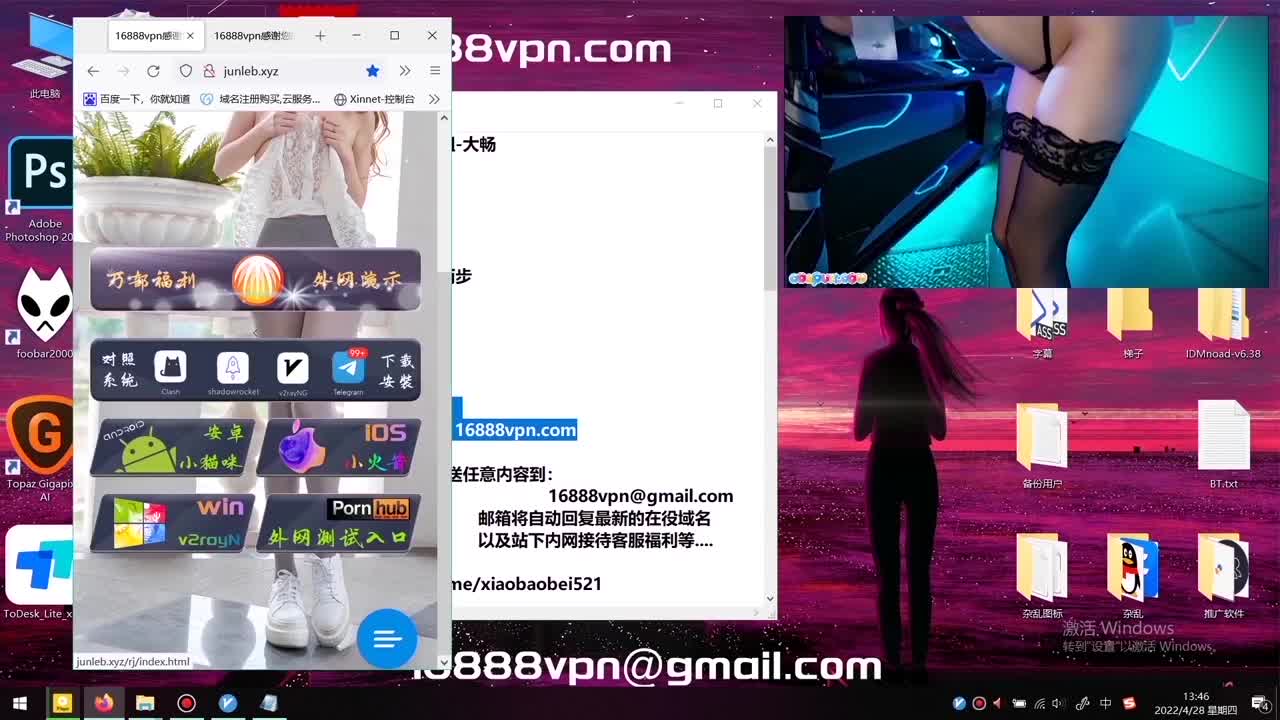Click the v2rayNG icon
1280x720 pixels.
pos(292,368)
